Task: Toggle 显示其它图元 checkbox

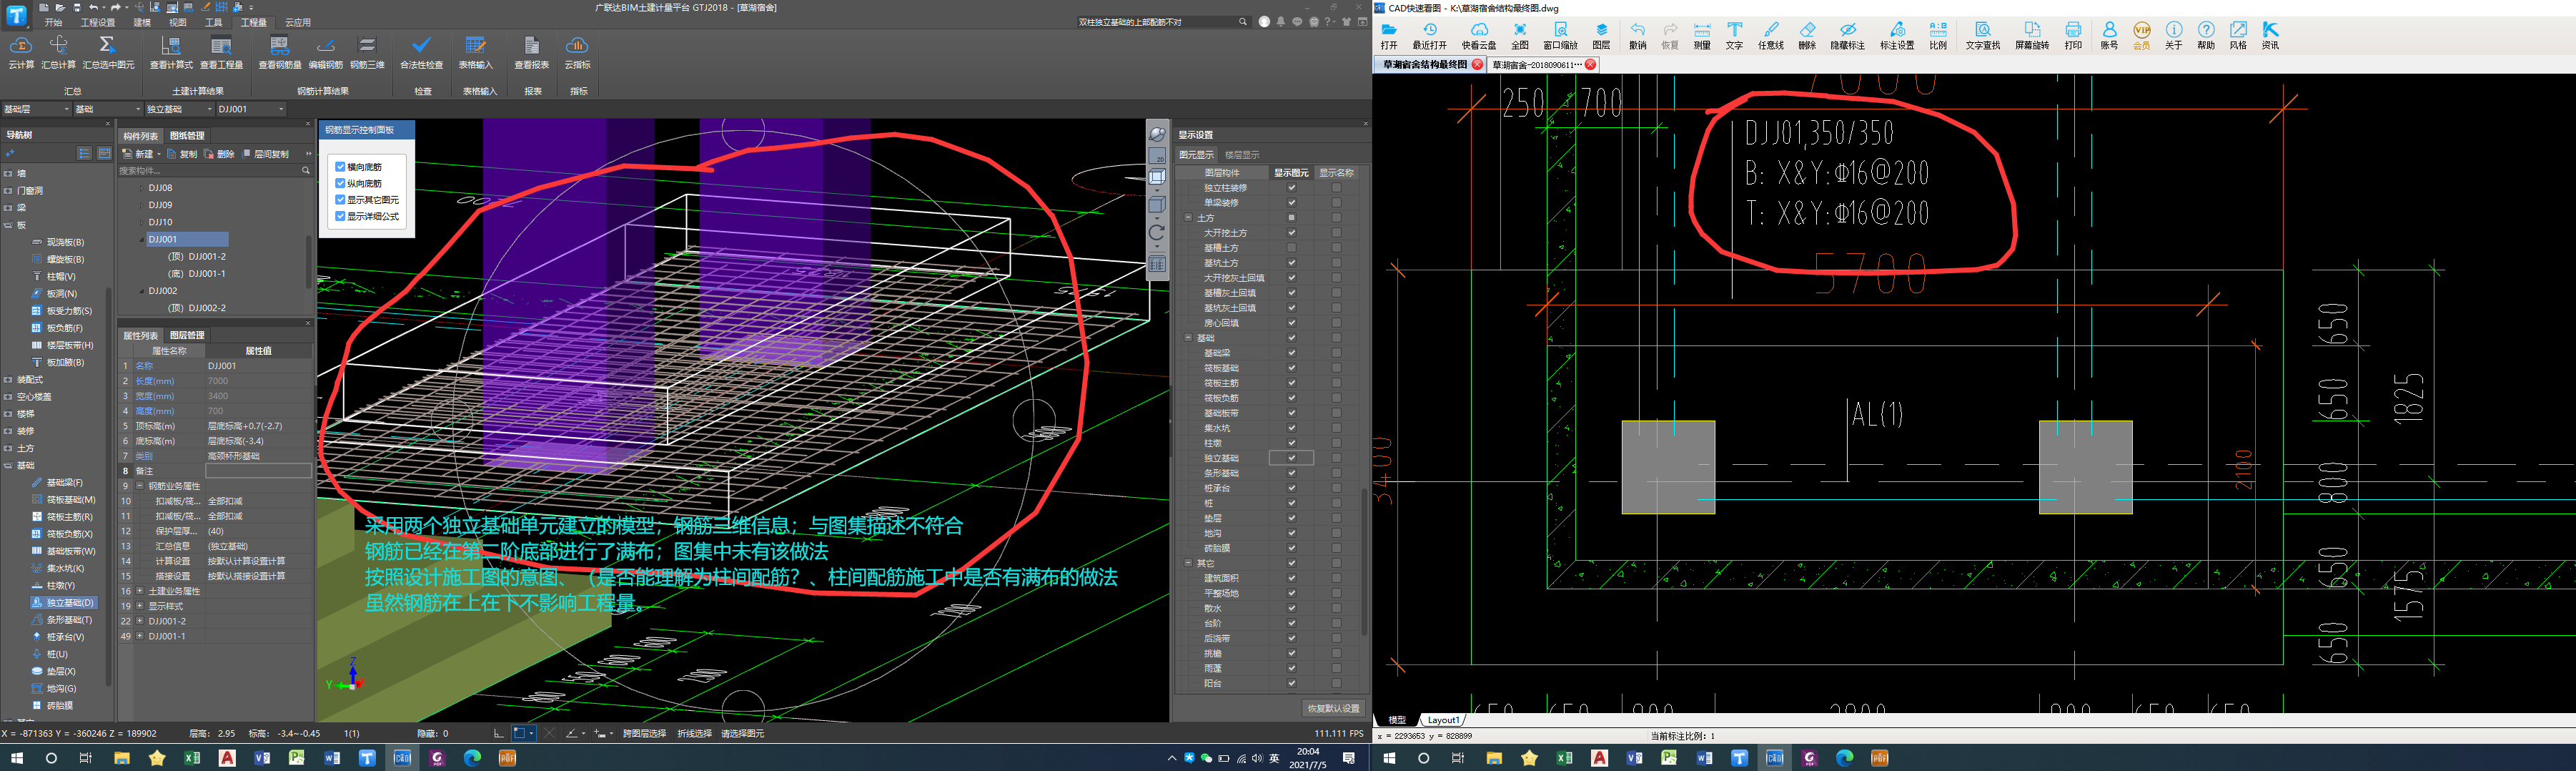Action: (x=340, y=200)
